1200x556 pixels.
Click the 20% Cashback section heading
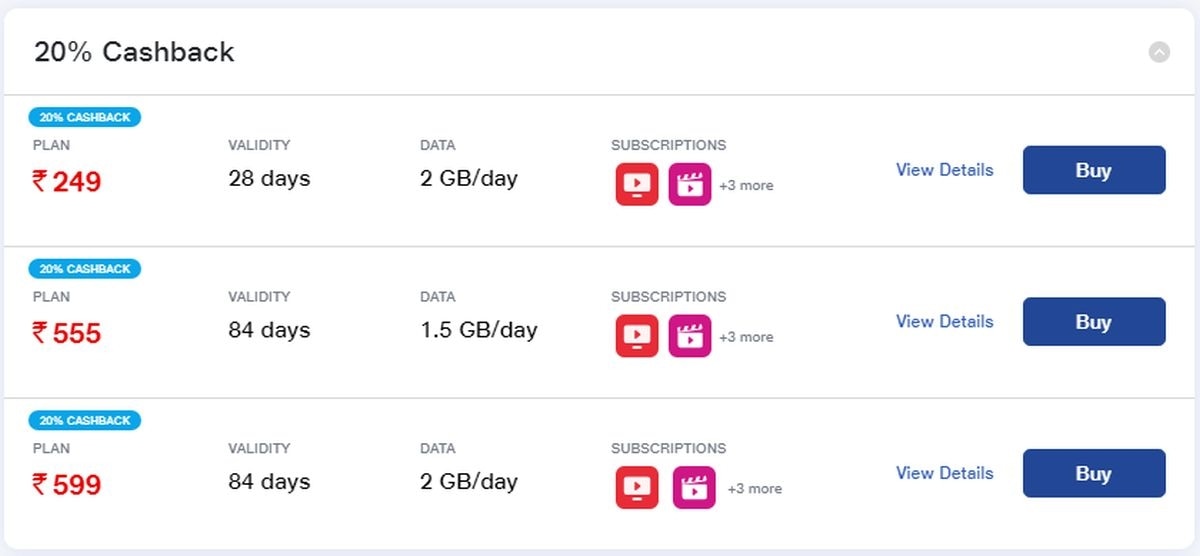[134, 52]
